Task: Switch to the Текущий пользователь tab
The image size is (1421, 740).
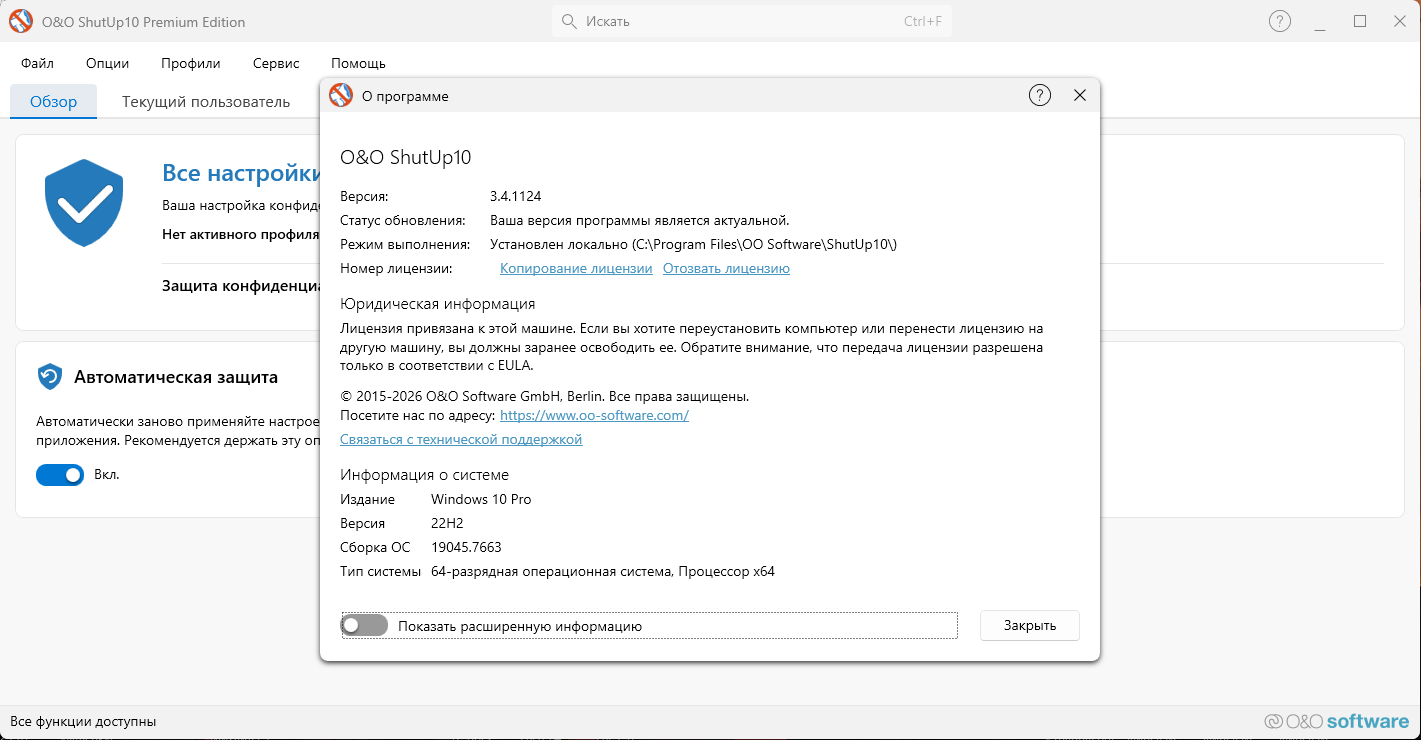Action: tap(206, 102)
